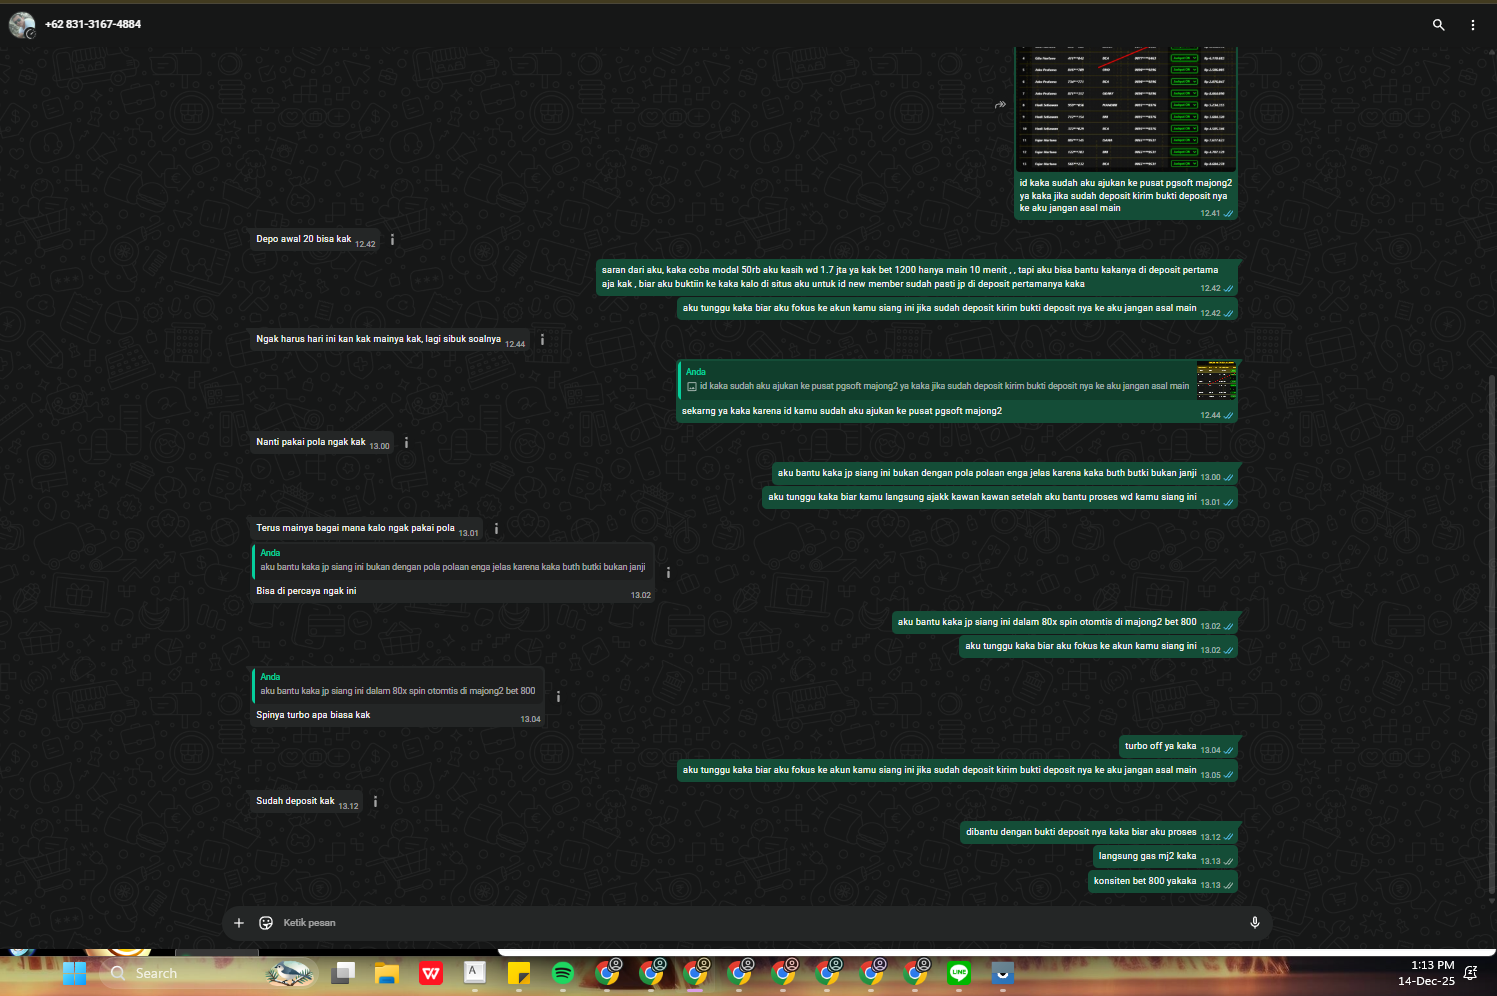Click the "Nanti pakai pola ngak kak" text
The height and width of the screenshot is (996, 1497).
311,443
